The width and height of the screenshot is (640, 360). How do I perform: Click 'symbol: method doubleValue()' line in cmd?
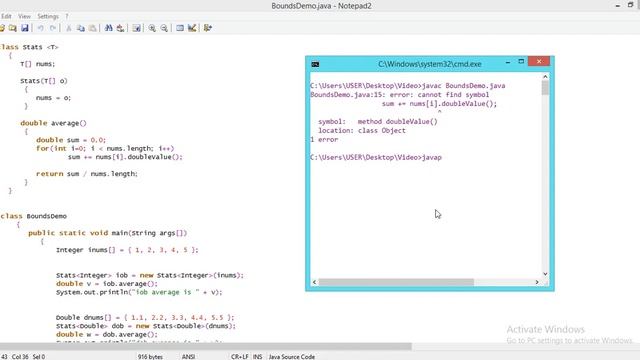click(x=378, y=122)
